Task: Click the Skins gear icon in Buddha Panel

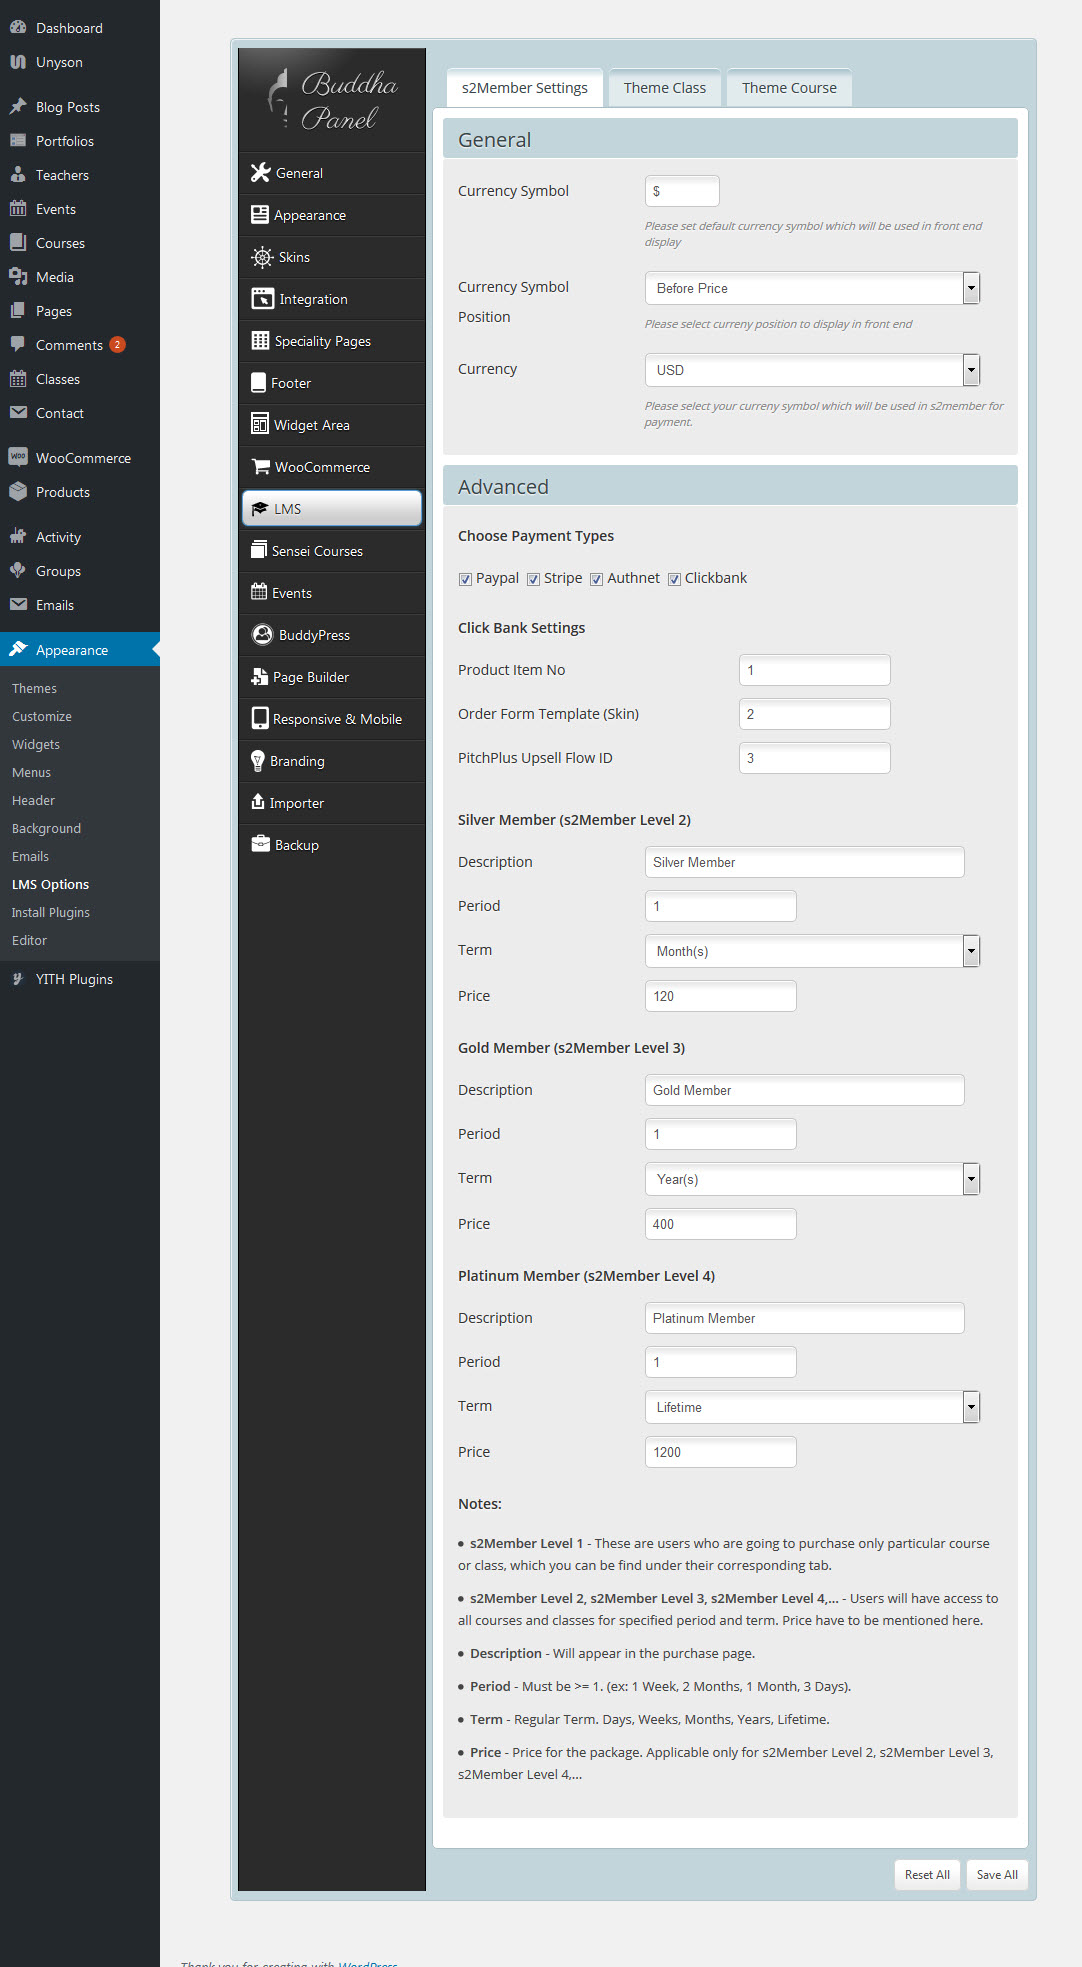Action: [x=262, y=257]
